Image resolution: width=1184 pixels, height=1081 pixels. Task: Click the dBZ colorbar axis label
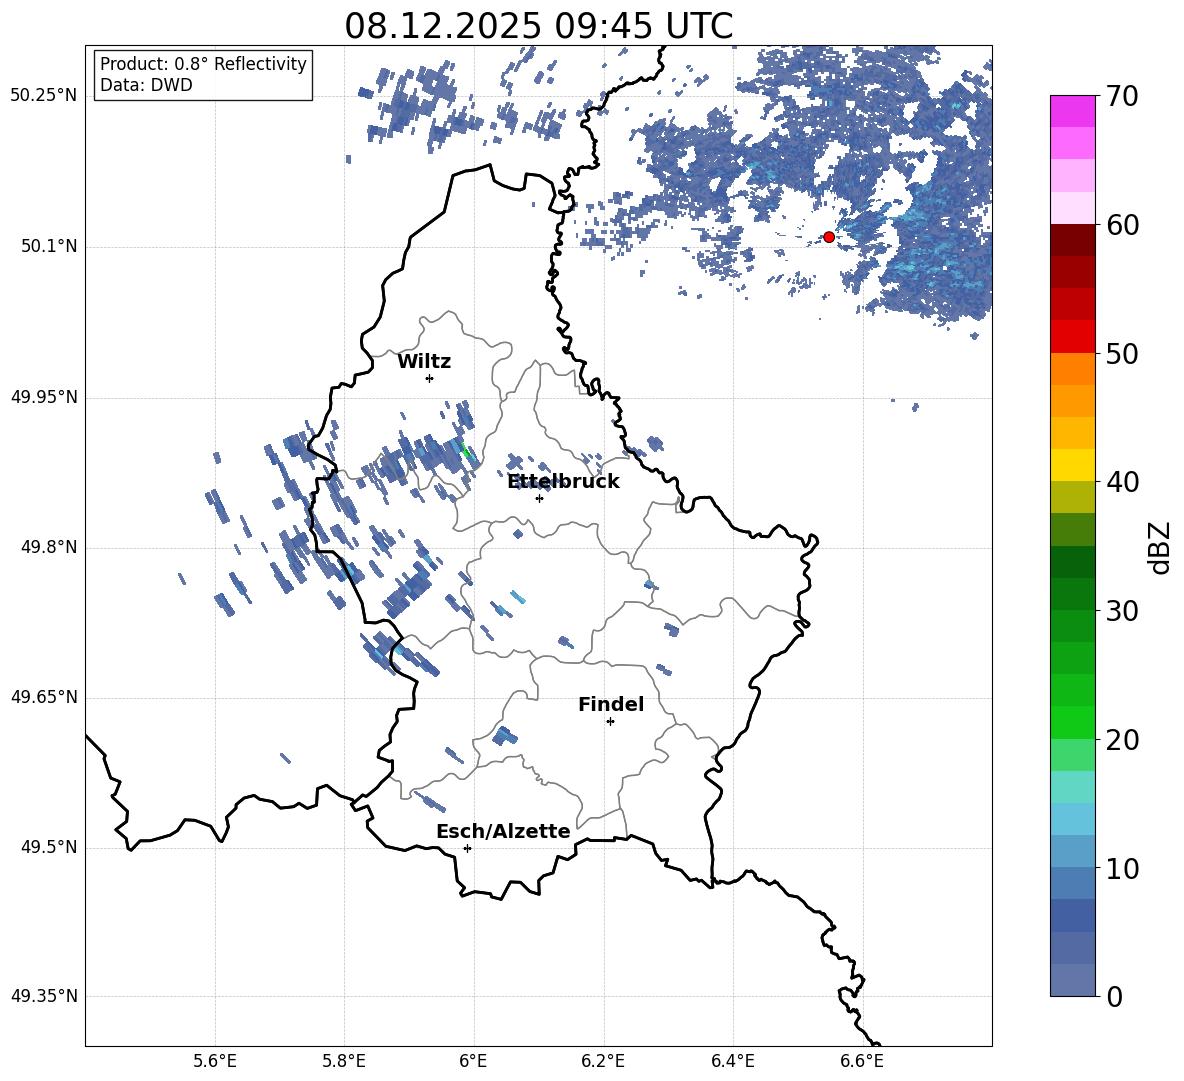click(1161, 547)
